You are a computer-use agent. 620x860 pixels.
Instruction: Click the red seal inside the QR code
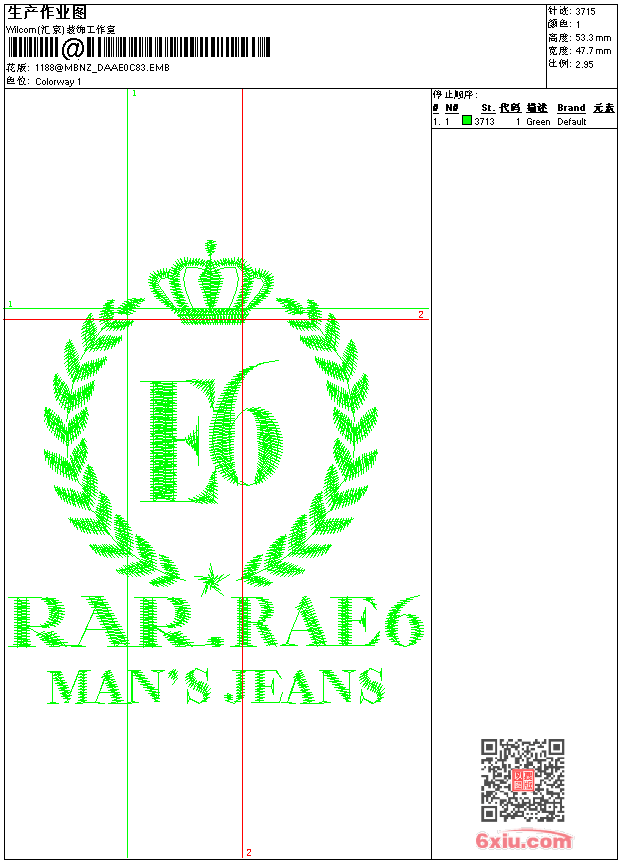pyautogui.click(x=522, y=780)
